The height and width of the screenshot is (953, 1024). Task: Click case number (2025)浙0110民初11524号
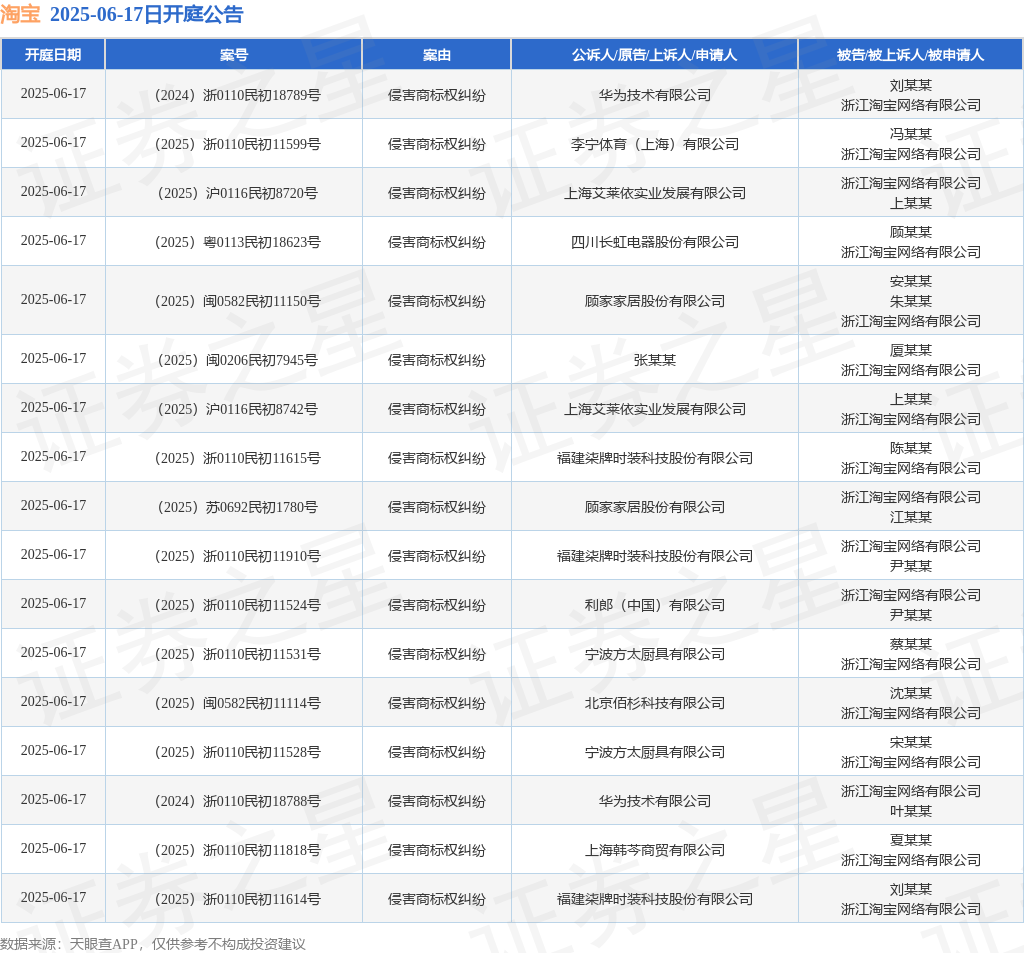[238, 605]
